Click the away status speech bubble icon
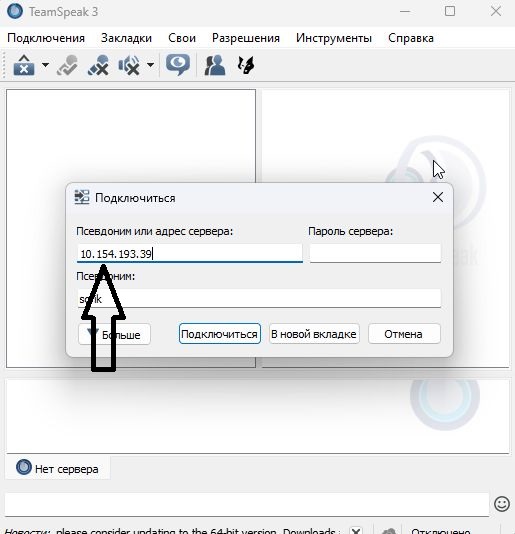 click(178, 65)
